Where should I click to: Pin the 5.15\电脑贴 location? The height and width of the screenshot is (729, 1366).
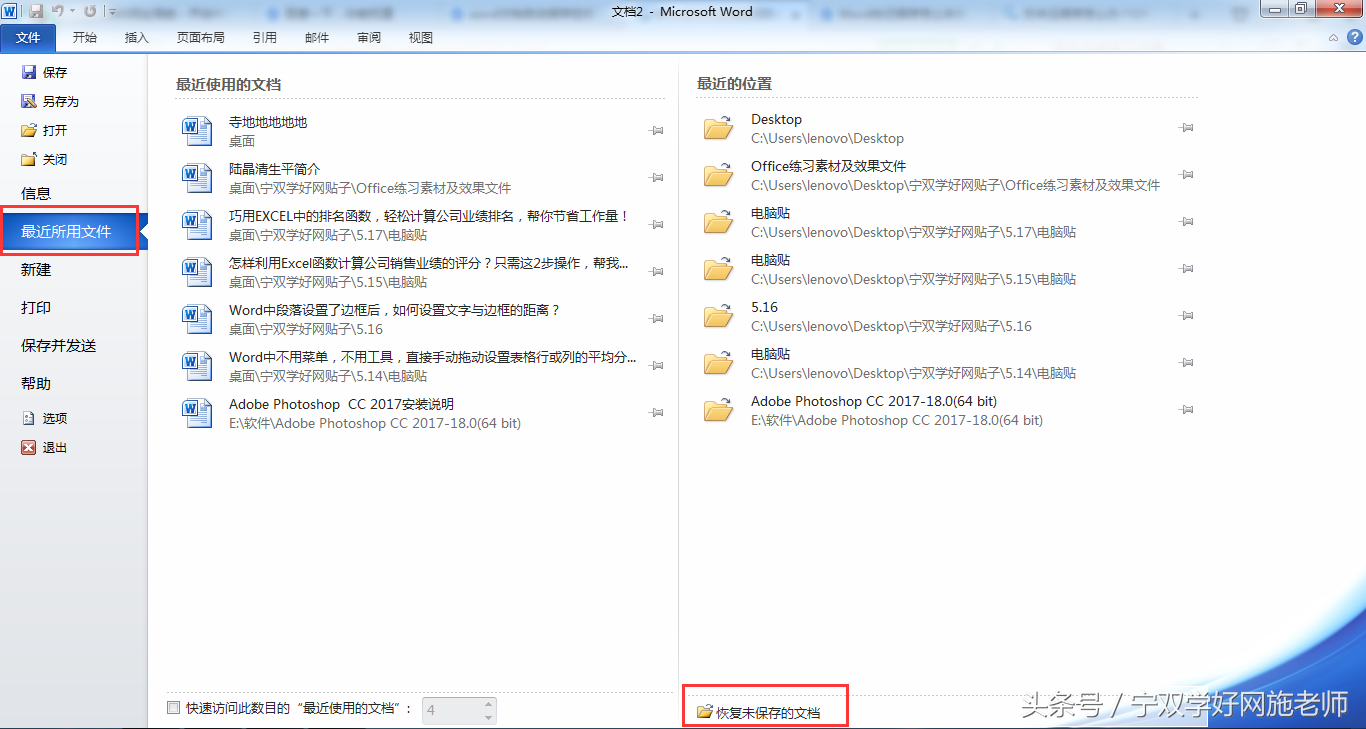pyautogui.click(x=1186, y=269)
